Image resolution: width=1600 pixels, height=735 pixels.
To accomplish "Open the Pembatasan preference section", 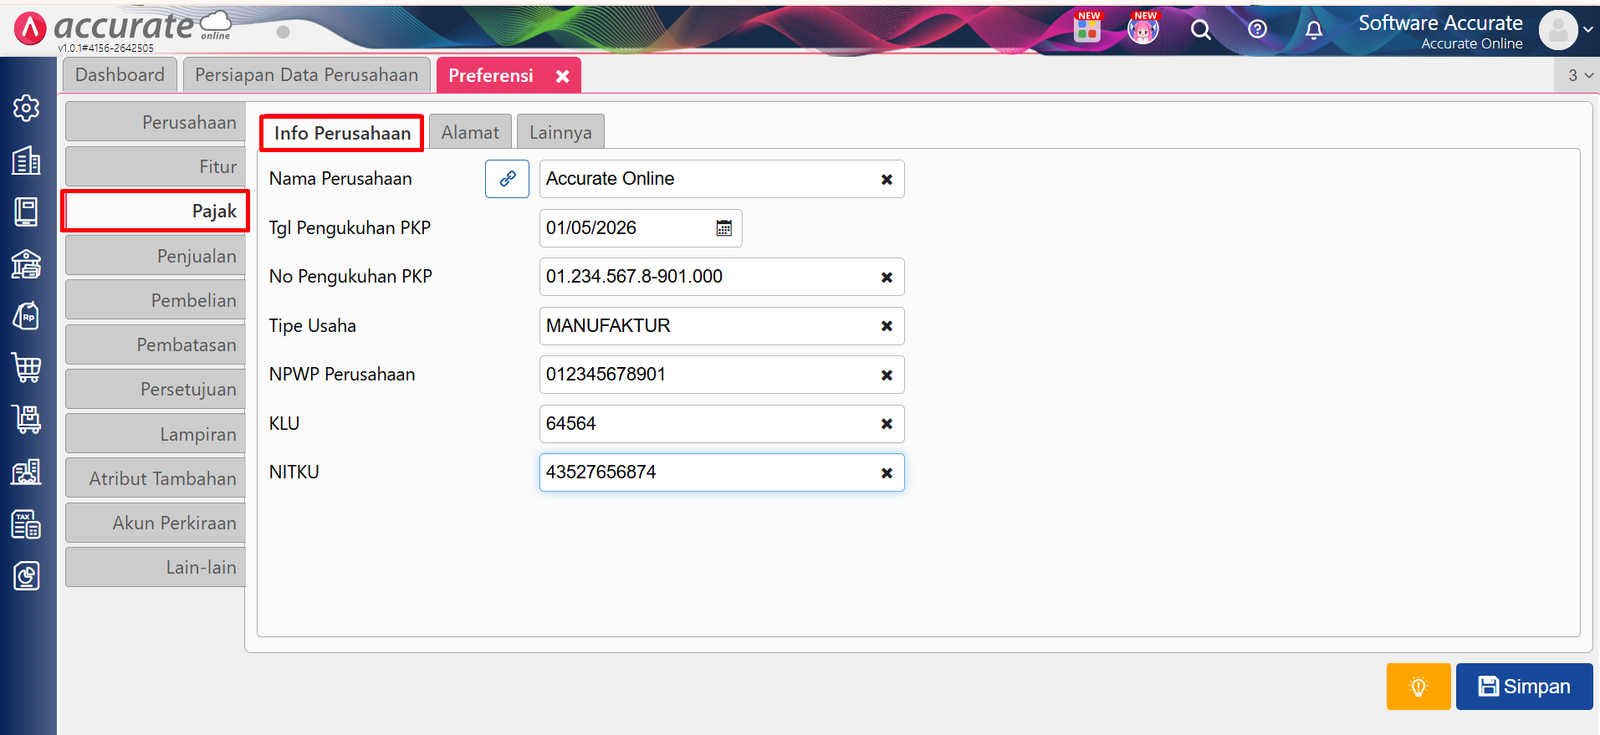I will [155, 345].
